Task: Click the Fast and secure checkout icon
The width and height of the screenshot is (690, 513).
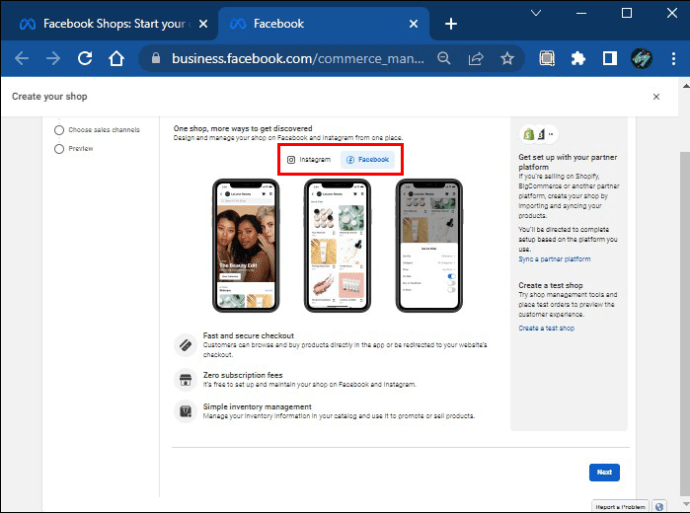Action: coord(186,345)
